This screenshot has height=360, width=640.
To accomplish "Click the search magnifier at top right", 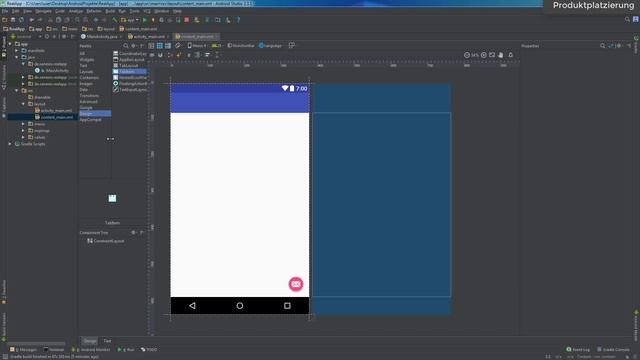I will [627, 19].
